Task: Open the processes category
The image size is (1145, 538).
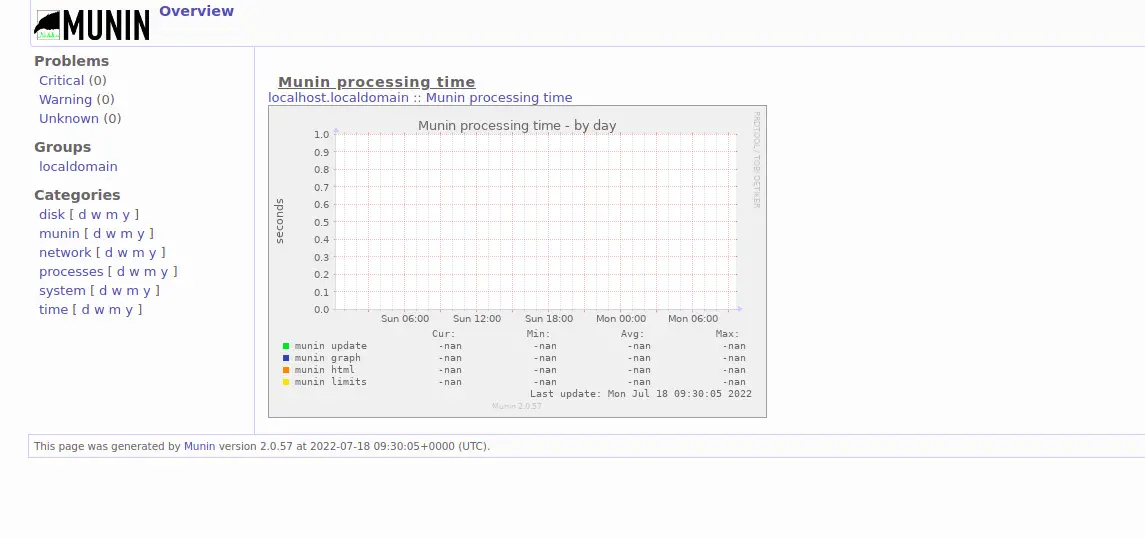Action: point(71,272)
